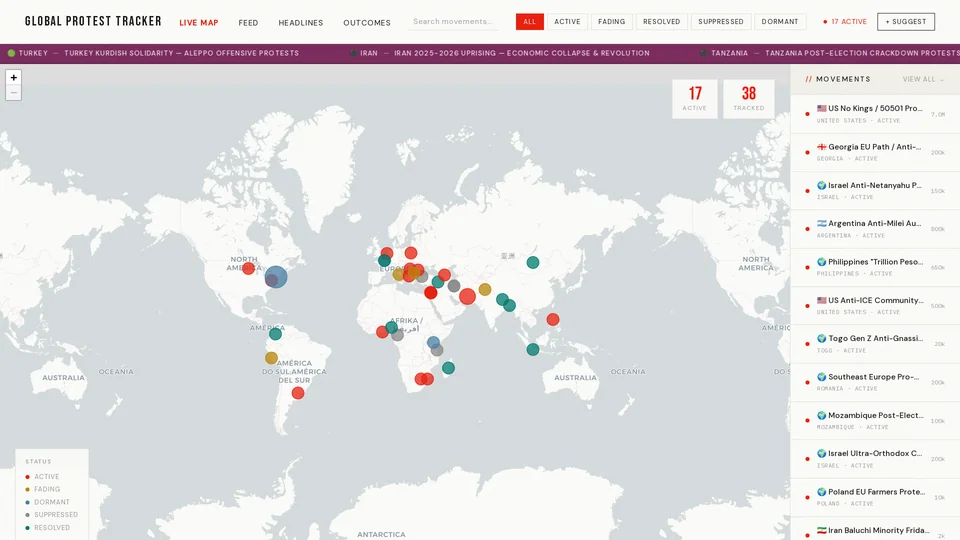Select US No Kings / 50501 movement
This screenshot has height=540, width=960.
point(875,114)
